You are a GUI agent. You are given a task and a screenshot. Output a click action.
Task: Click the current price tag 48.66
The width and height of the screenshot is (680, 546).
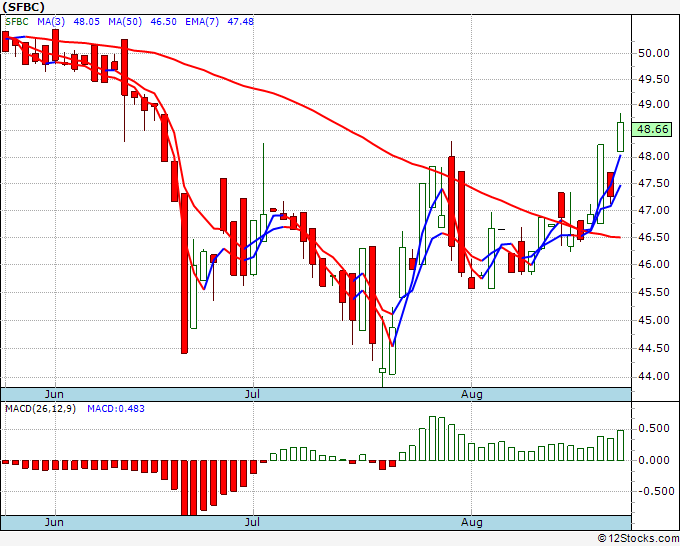[652, 129]
